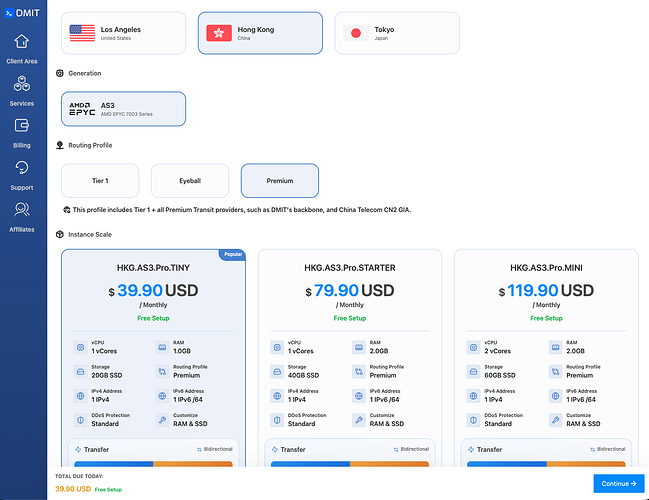The width and height of the screenshot is (649, 500).
Task: Select Los Angeles location
Action: pyautogui.click(x=123, y=33)
